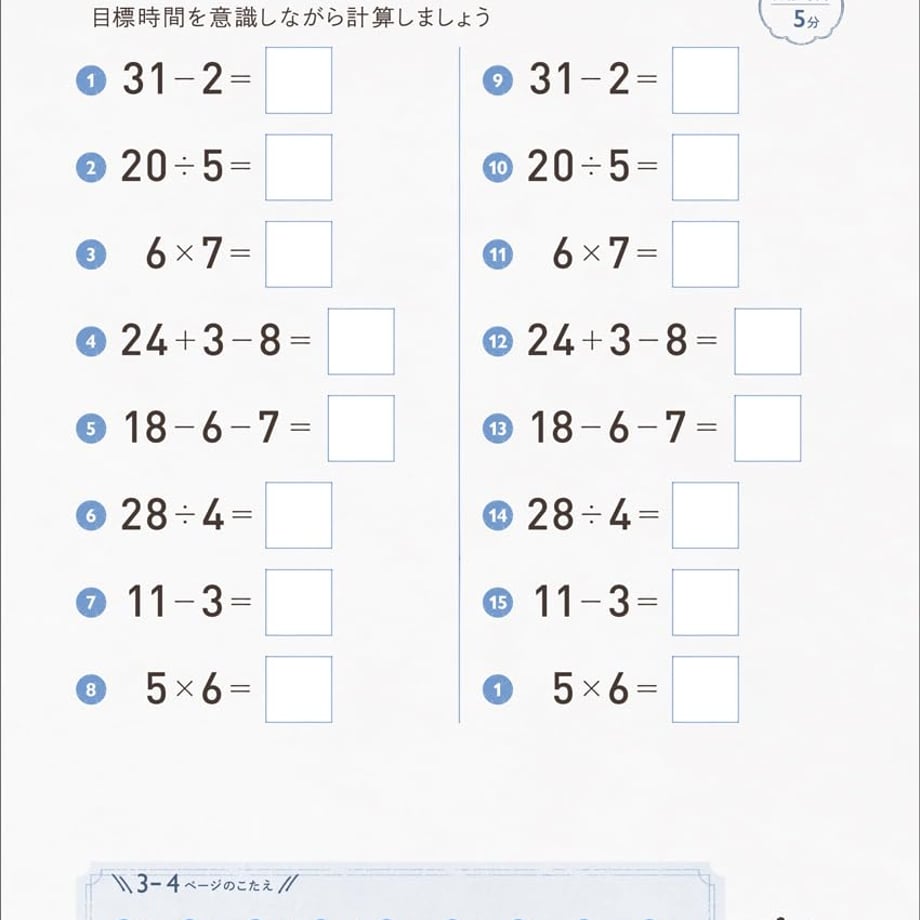Click the blue number 5 circle badge
This screenshot has height=920, width=920.
pyautogui.click(x=91, y=428)
